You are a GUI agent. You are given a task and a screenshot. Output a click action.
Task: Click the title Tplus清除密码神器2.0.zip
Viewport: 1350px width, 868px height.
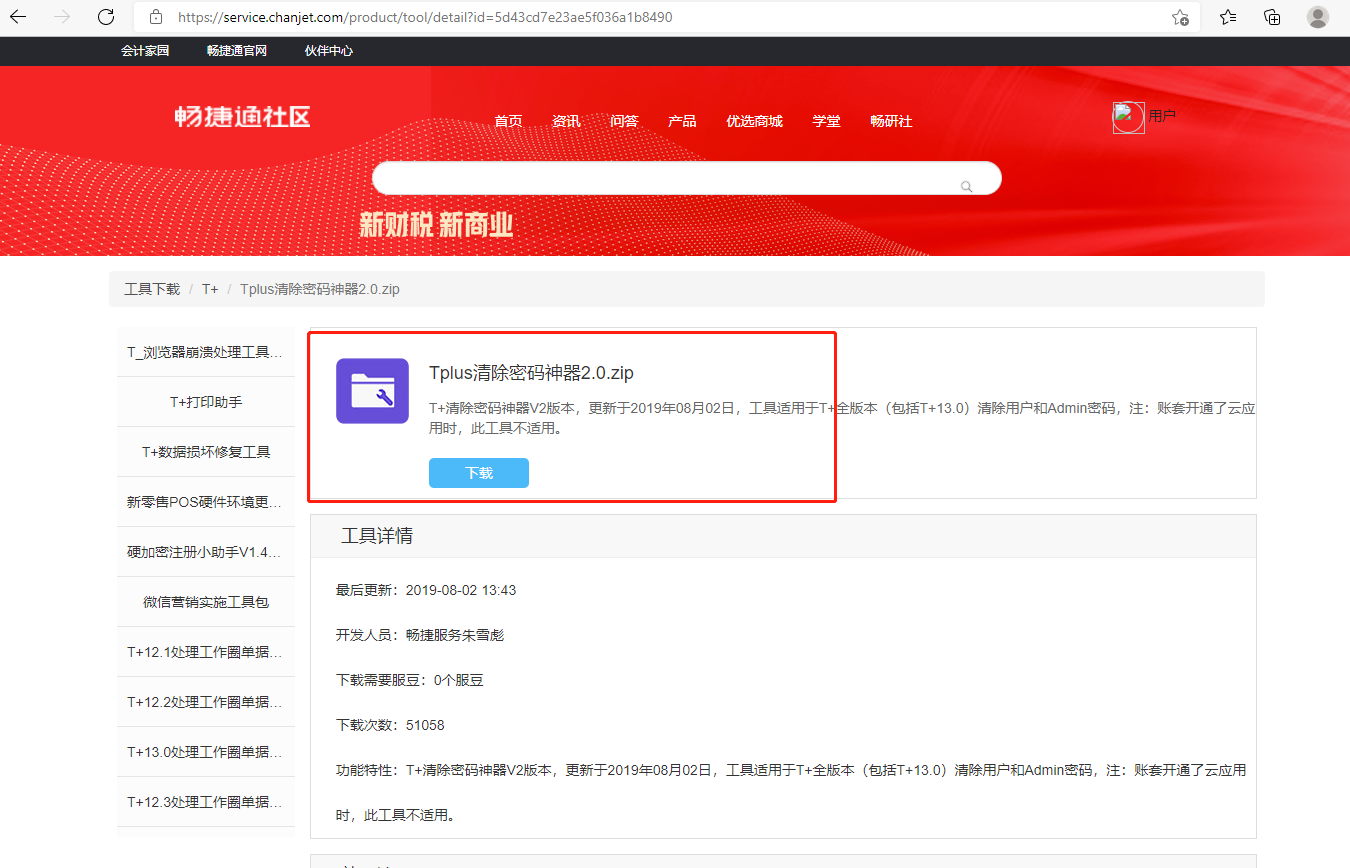click(531, 373)
